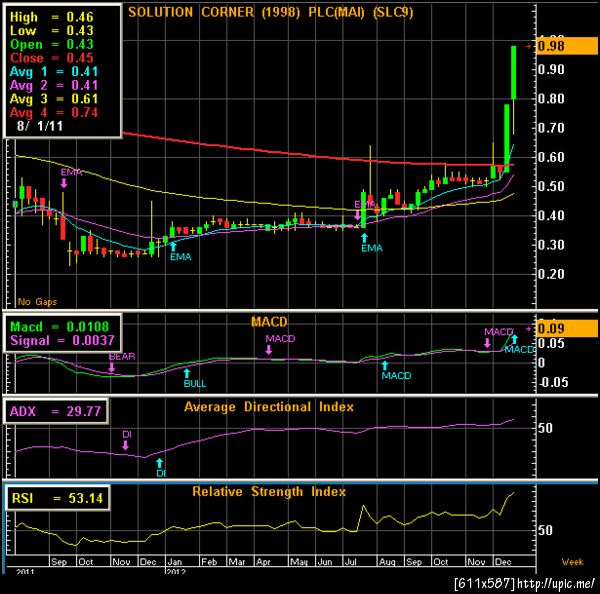This screenshot has width=600, height=594.
Task: Click the No Gaps note on price chart
Action: click(x=37, y=302)
